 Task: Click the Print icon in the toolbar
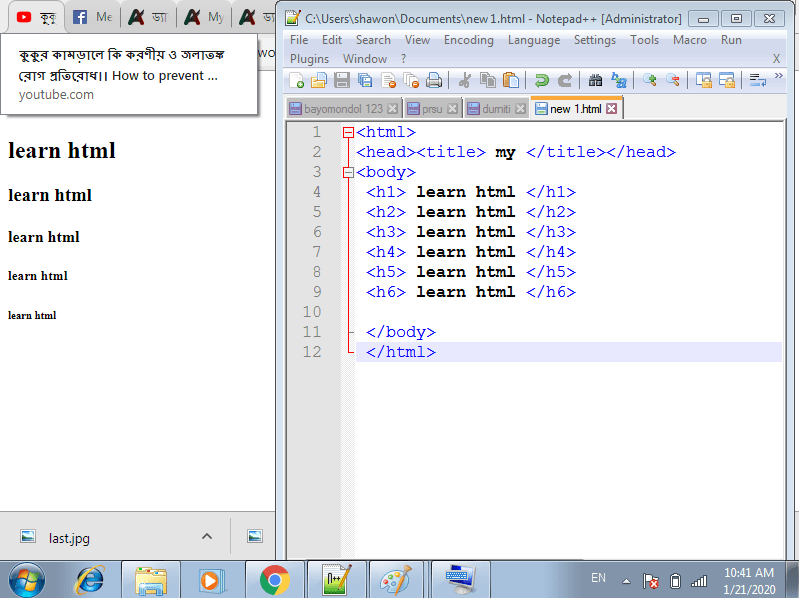[x=434, y=81]
